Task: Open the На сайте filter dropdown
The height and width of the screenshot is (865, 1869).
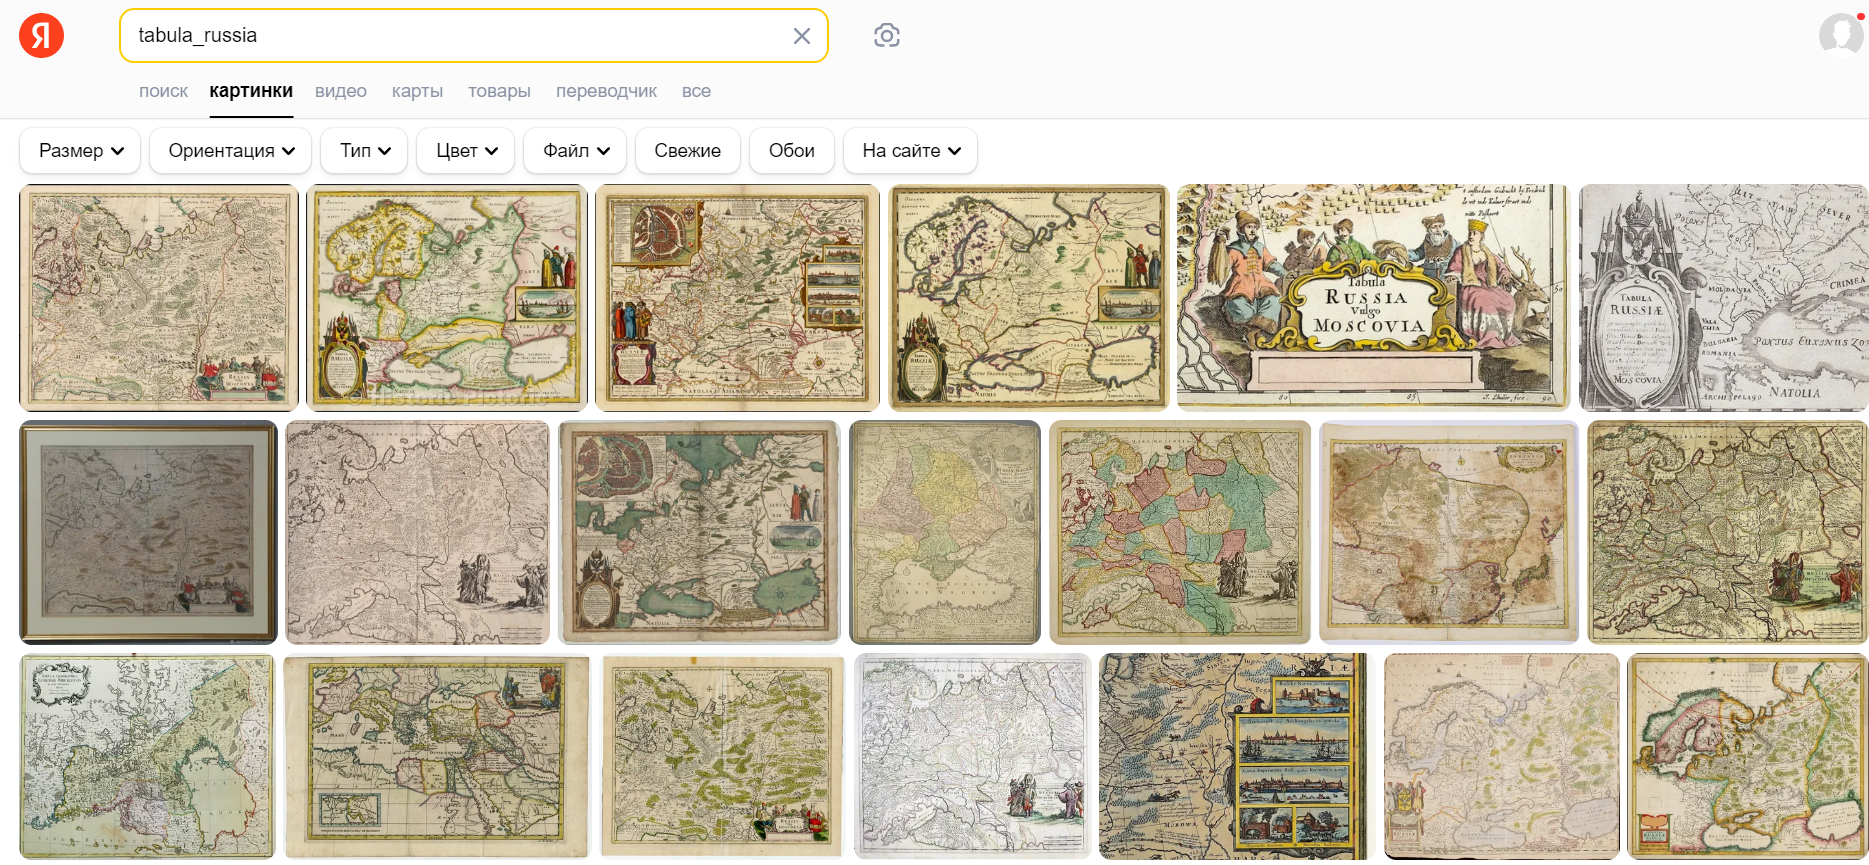Action: point(911,150)
